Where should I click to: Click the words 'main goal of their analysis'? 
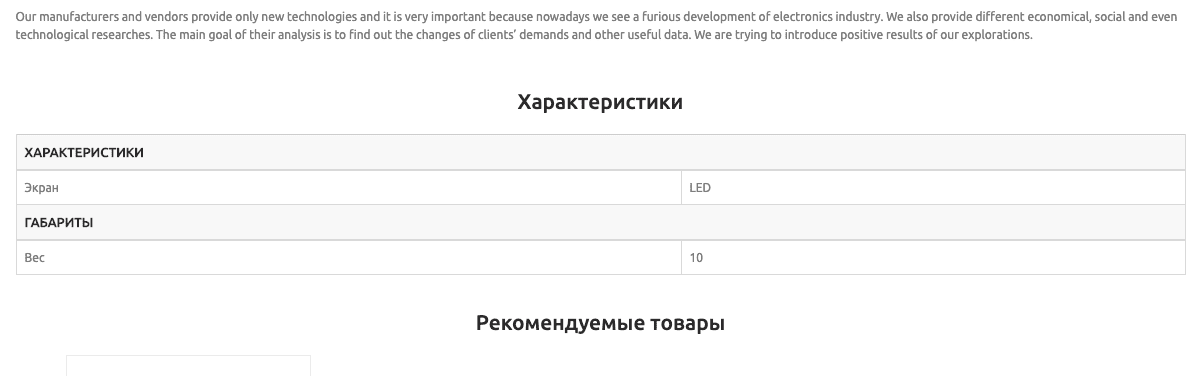(x=249, y=35)
